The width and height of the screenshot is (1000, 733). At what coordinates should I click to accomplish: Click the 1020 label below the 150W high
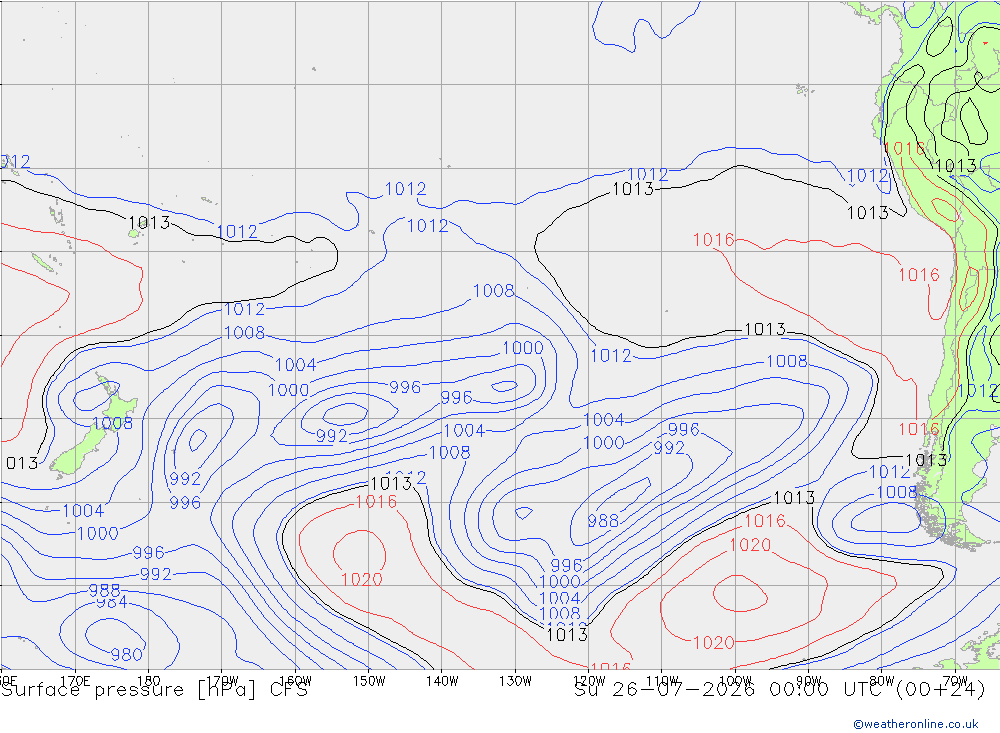coord(362,579)
